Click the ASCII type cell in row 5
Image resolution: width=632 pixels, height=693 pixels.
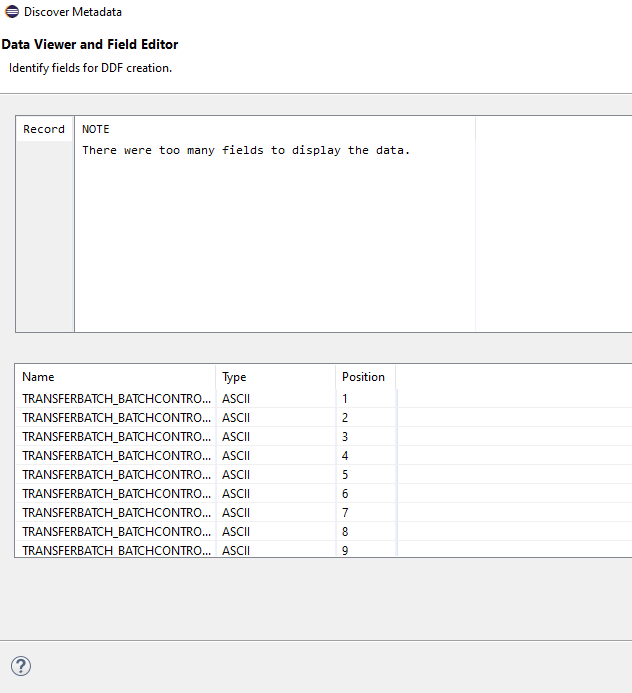[x=236, y=475]
